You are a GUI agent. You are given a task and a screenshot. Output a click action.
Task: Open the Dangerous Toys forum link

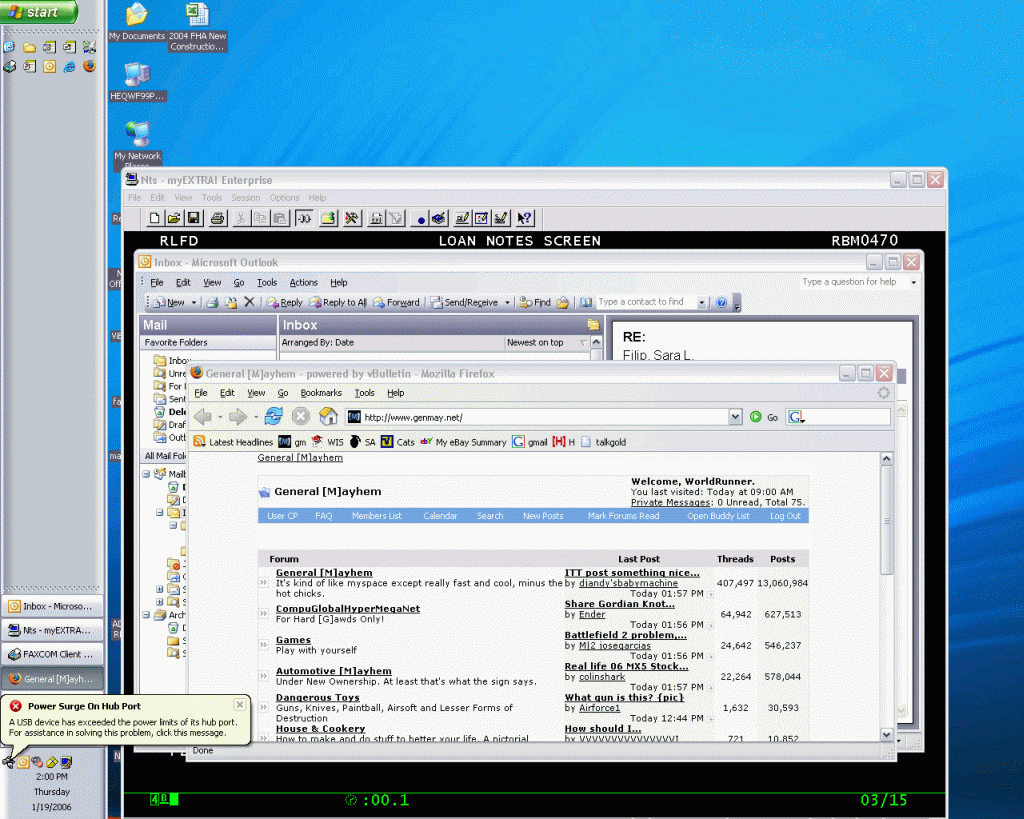coord(318,698)
